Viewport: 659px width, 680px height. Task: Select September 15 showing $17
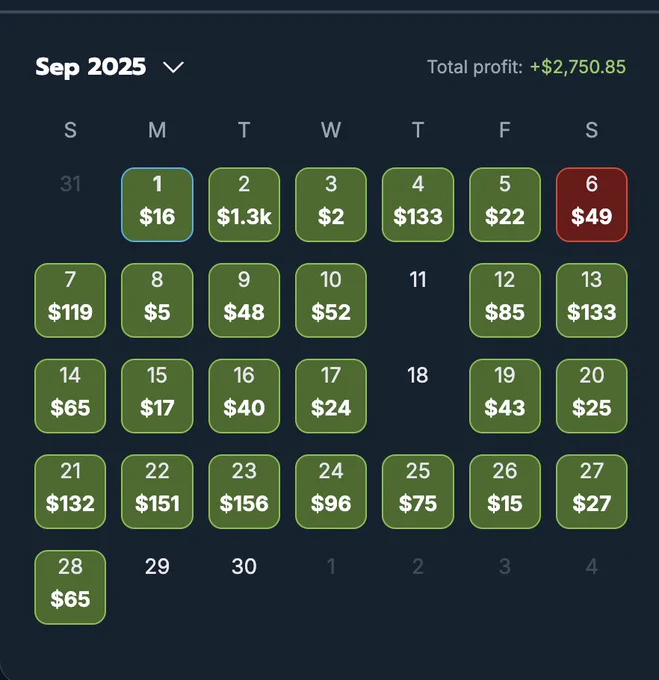[x=157, y=396]
